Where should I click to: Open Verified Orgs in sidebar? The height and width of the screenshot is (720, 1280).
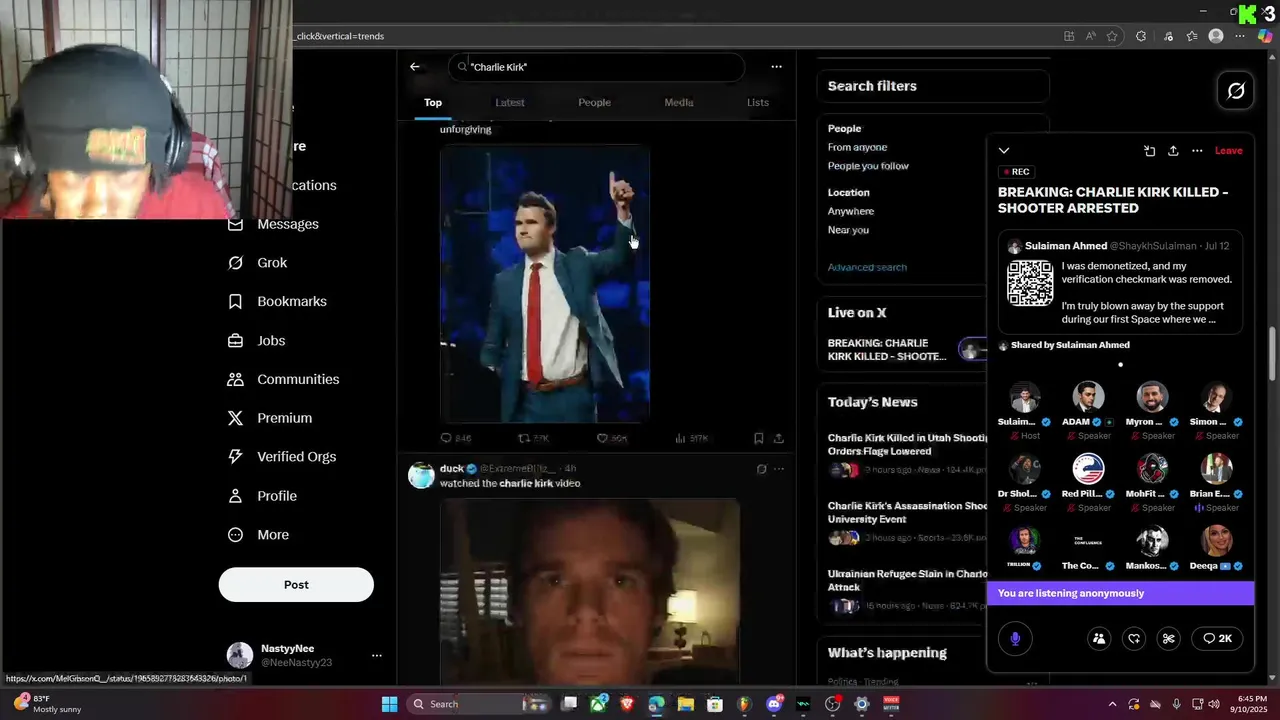click(x=281, y=457)
